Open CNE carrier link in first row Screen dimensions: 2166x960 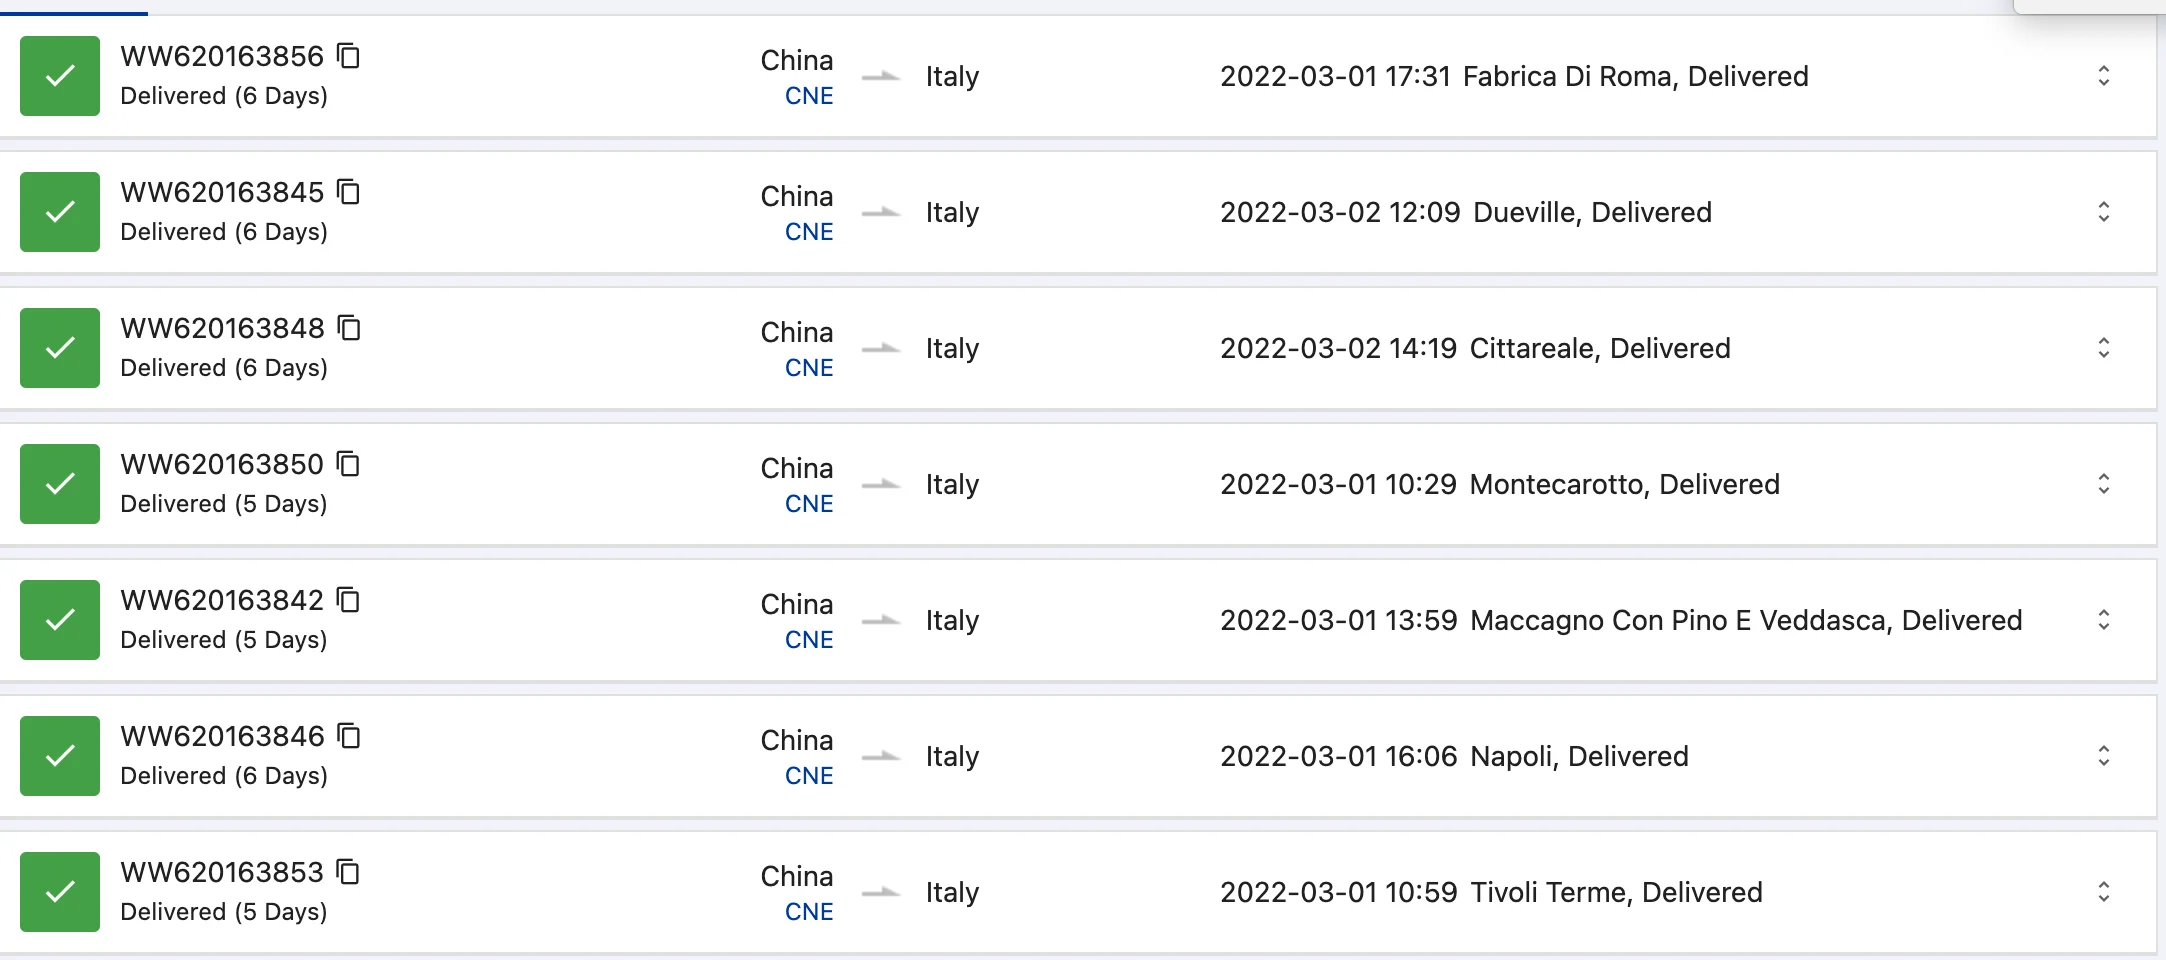point(808,96)
